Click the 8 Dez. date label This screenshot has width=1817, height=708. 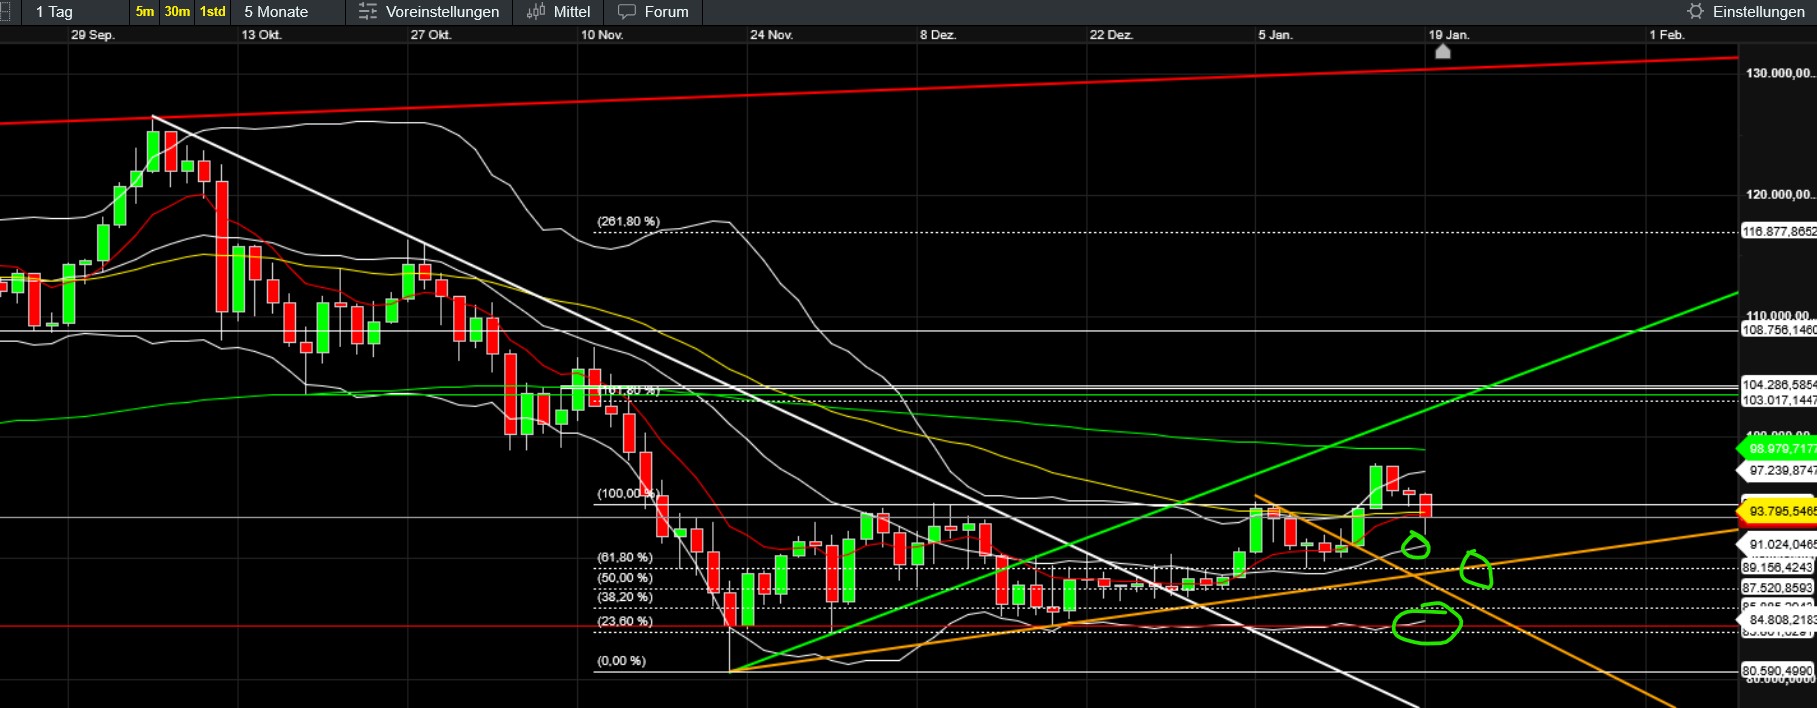click(x=938, y=35)
